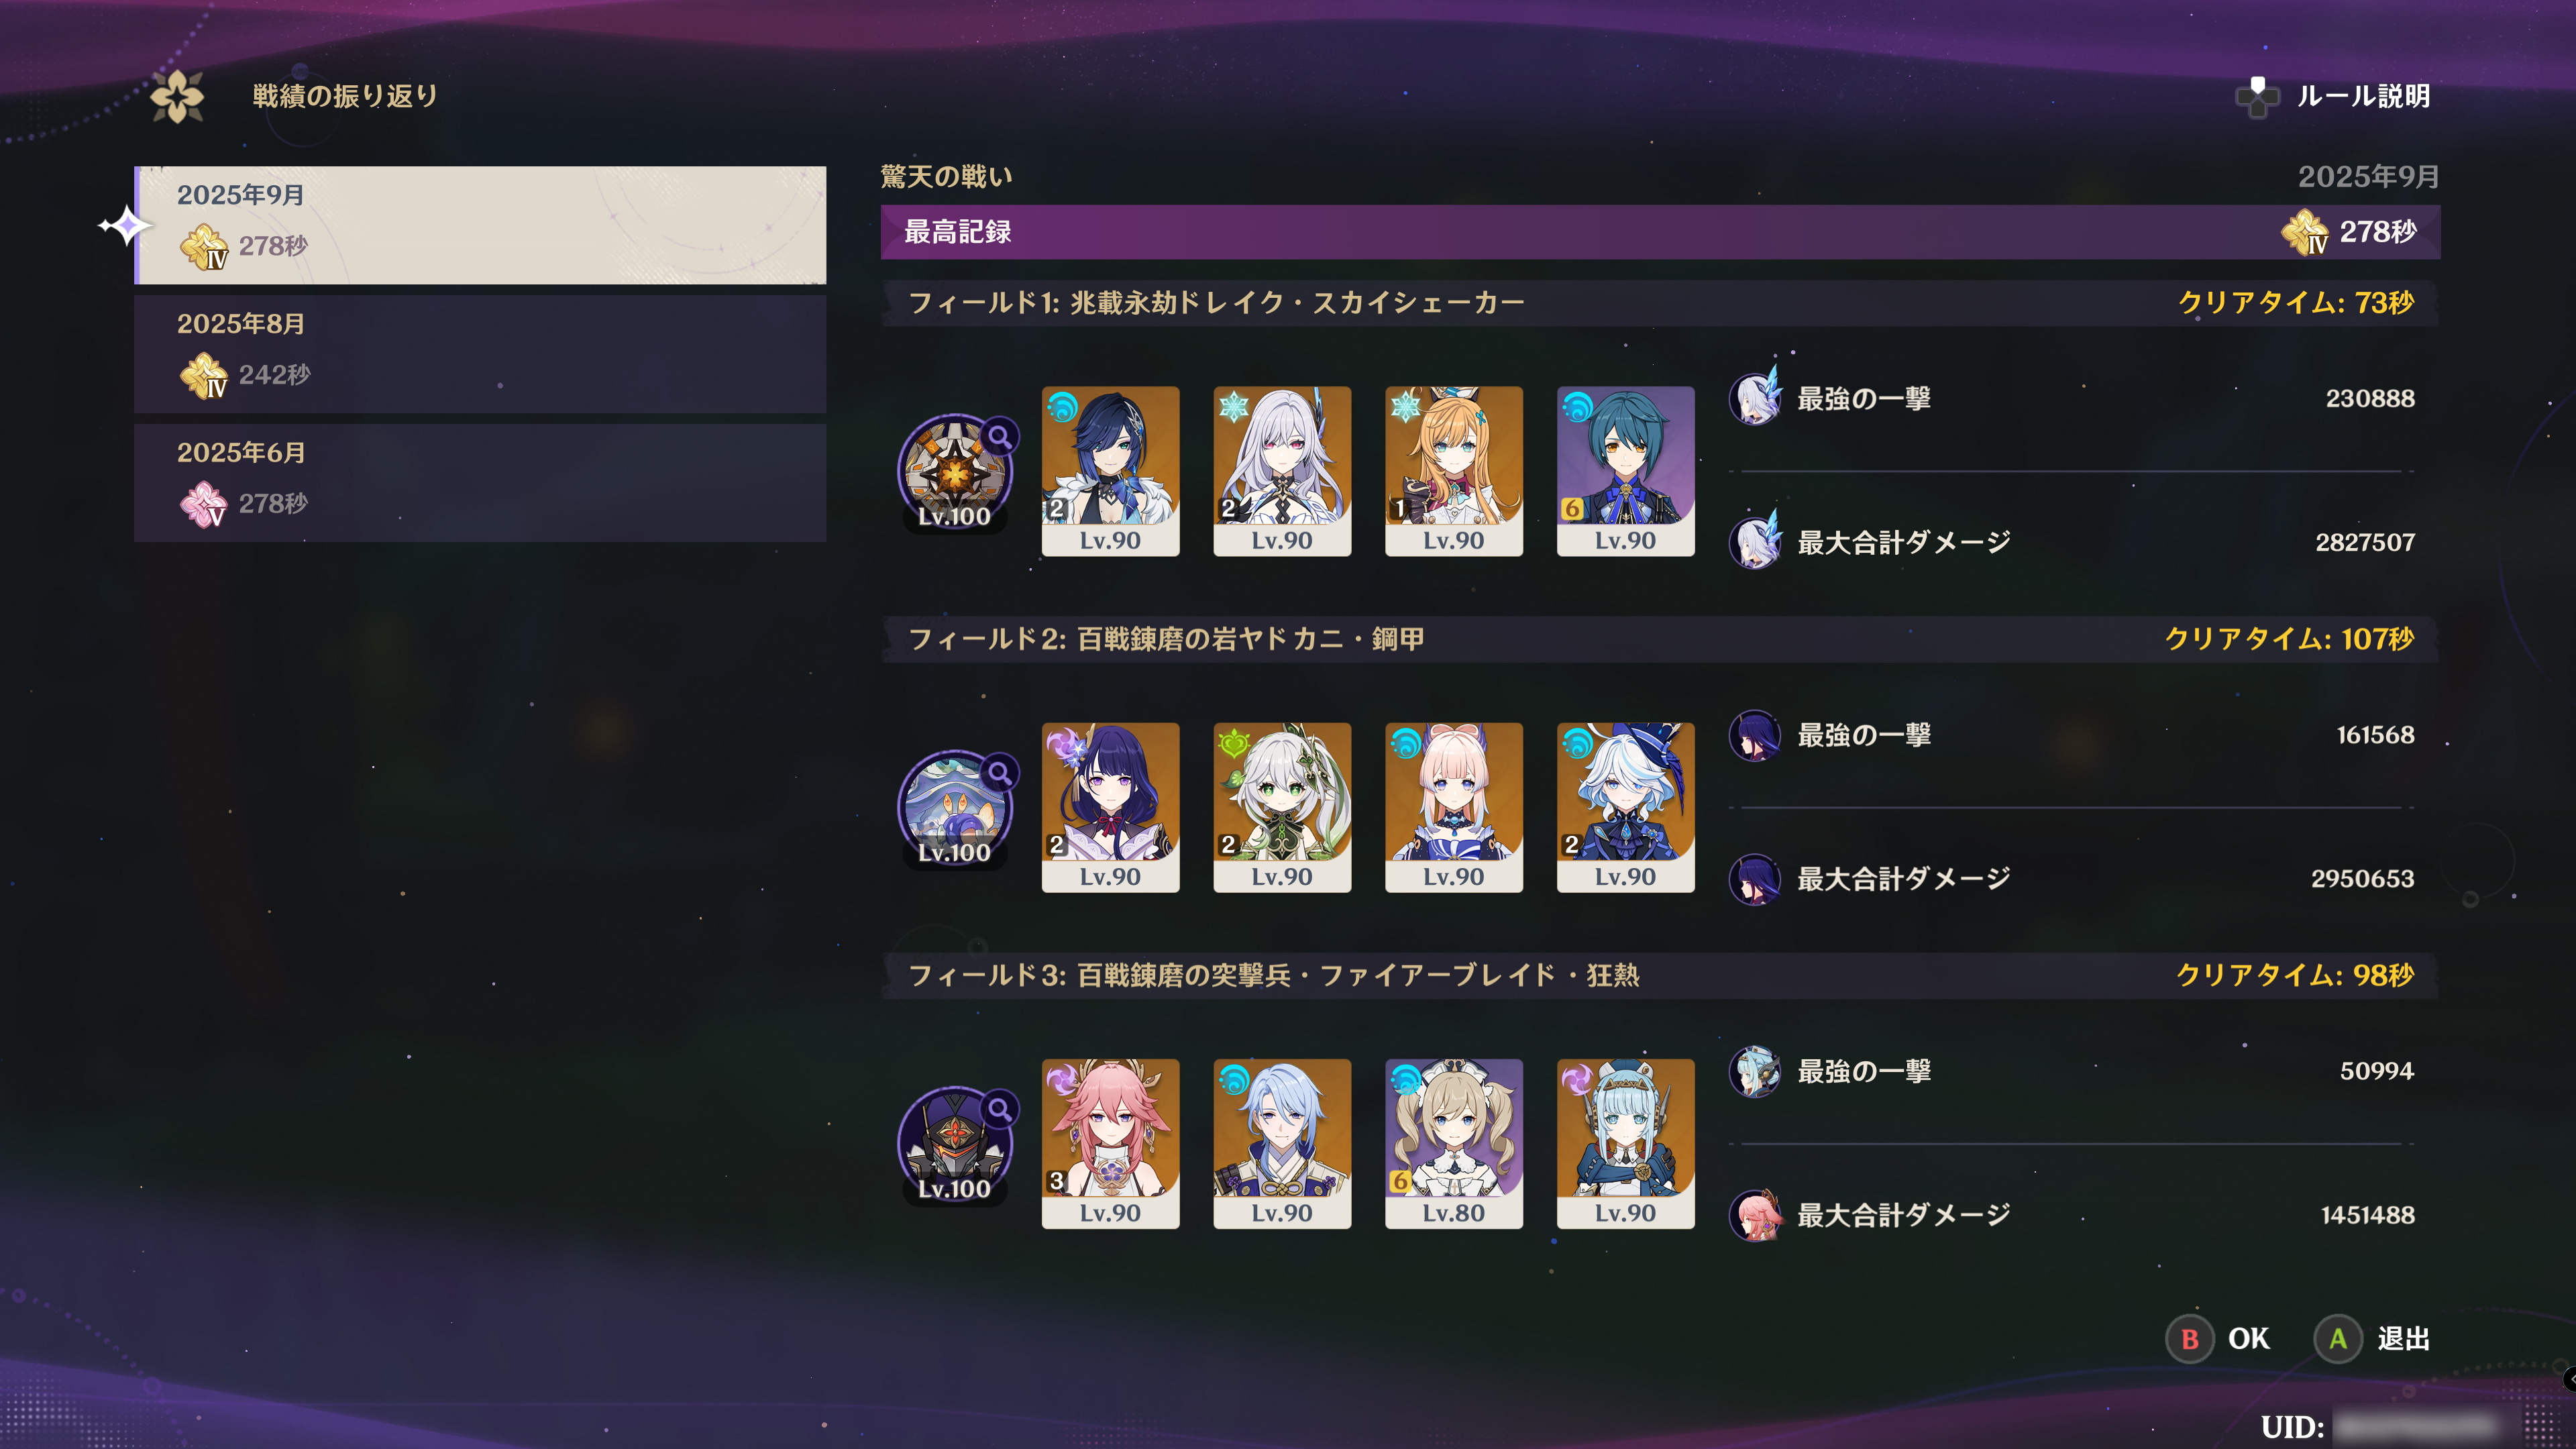Viewport: 2576px width, 1449px height.
Task: Click the Field 3 最大合計ダメージ character avatar
Action: 1756,1215
